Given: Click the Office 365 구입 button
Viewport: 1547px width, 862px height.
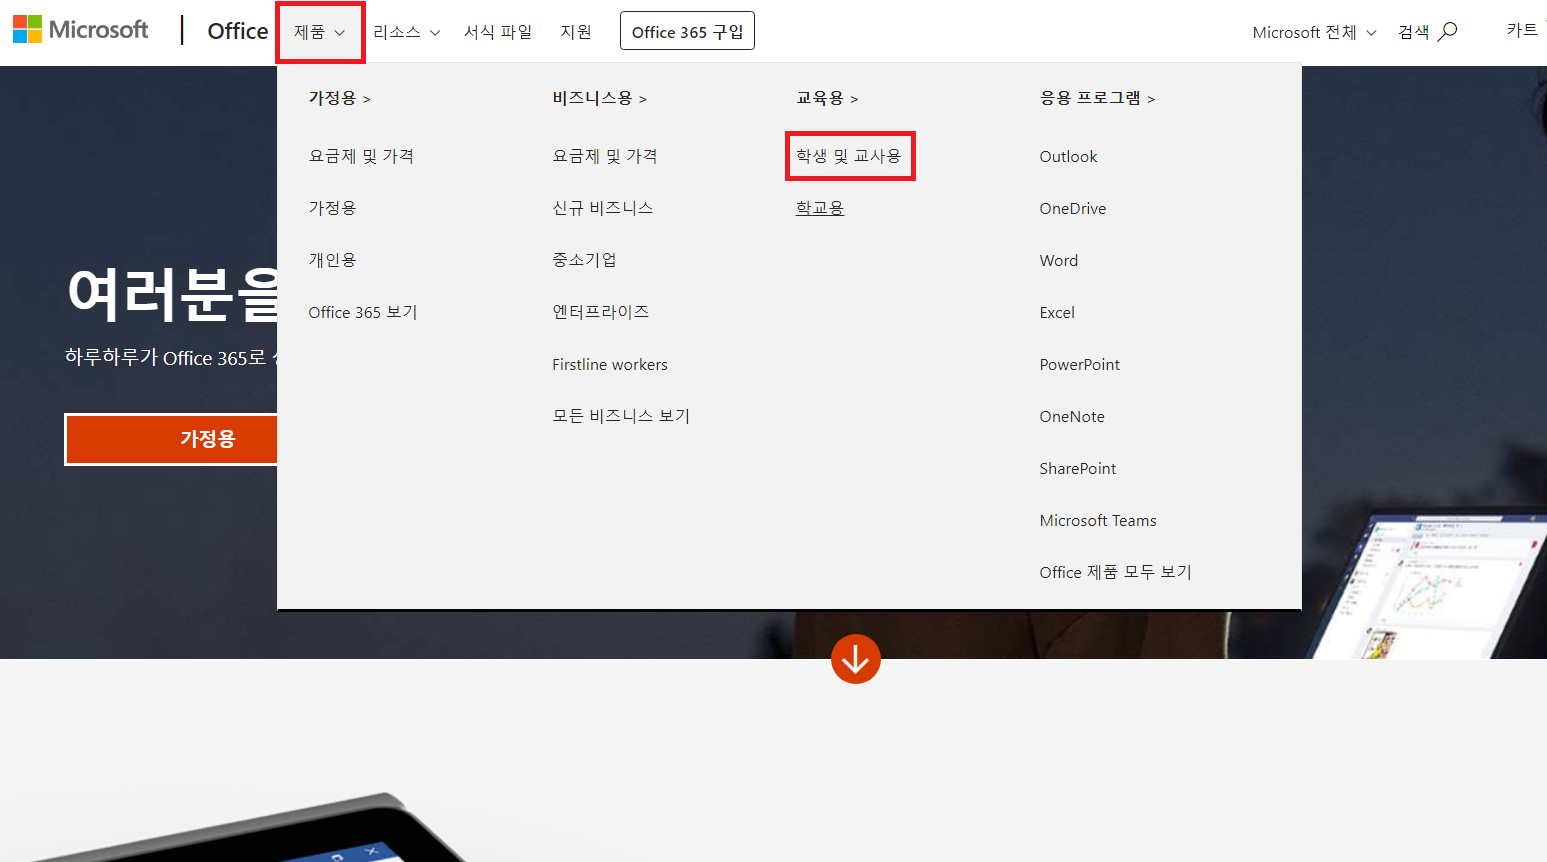Looking at the screenshot, I should point(687,31).
